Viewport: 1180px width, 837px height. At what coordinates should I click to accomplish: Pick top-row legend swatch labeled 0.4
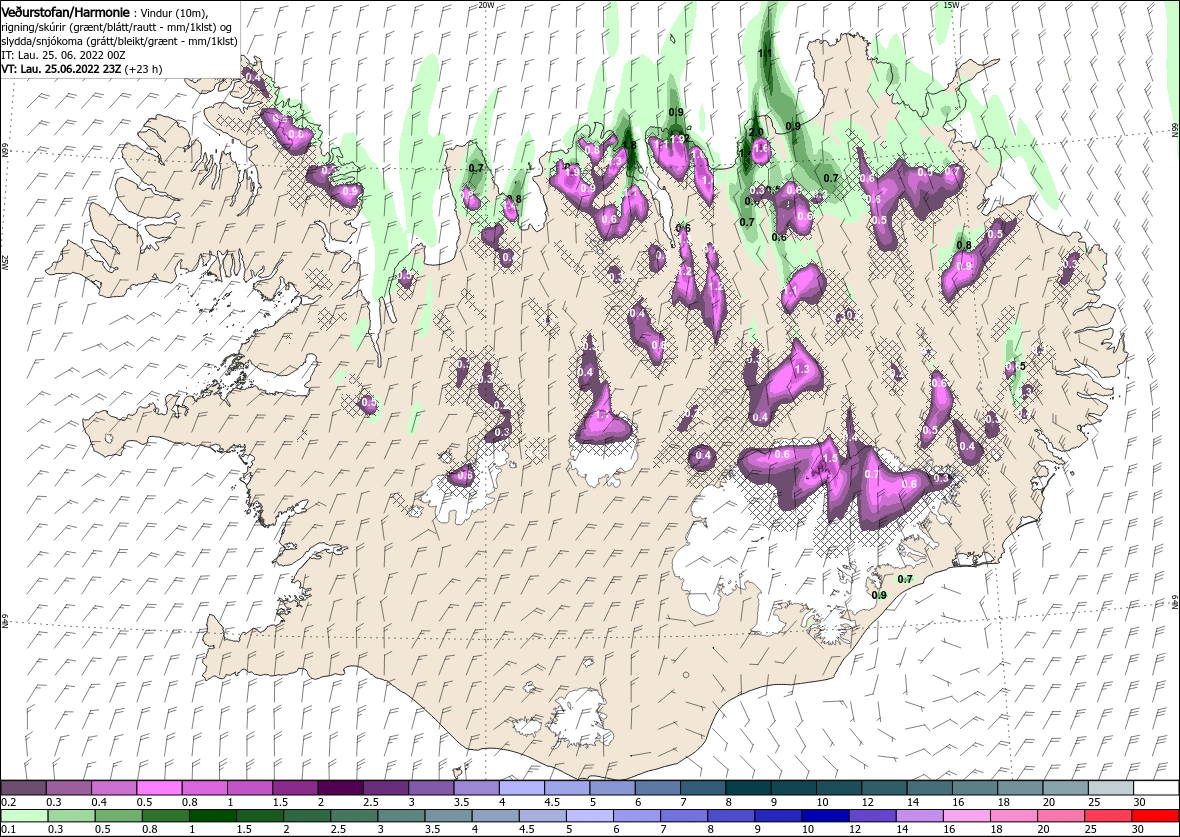(x=114, y=789)
